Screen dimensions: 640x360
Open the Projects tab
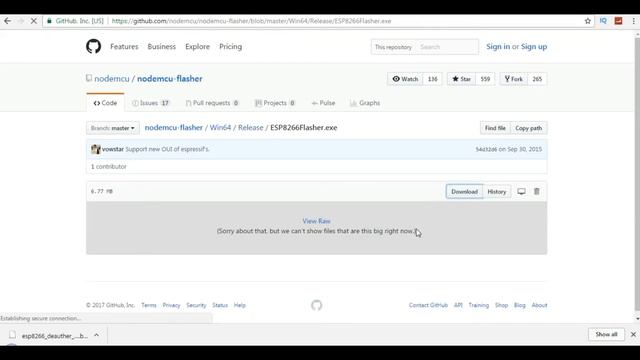coord(275,103)
